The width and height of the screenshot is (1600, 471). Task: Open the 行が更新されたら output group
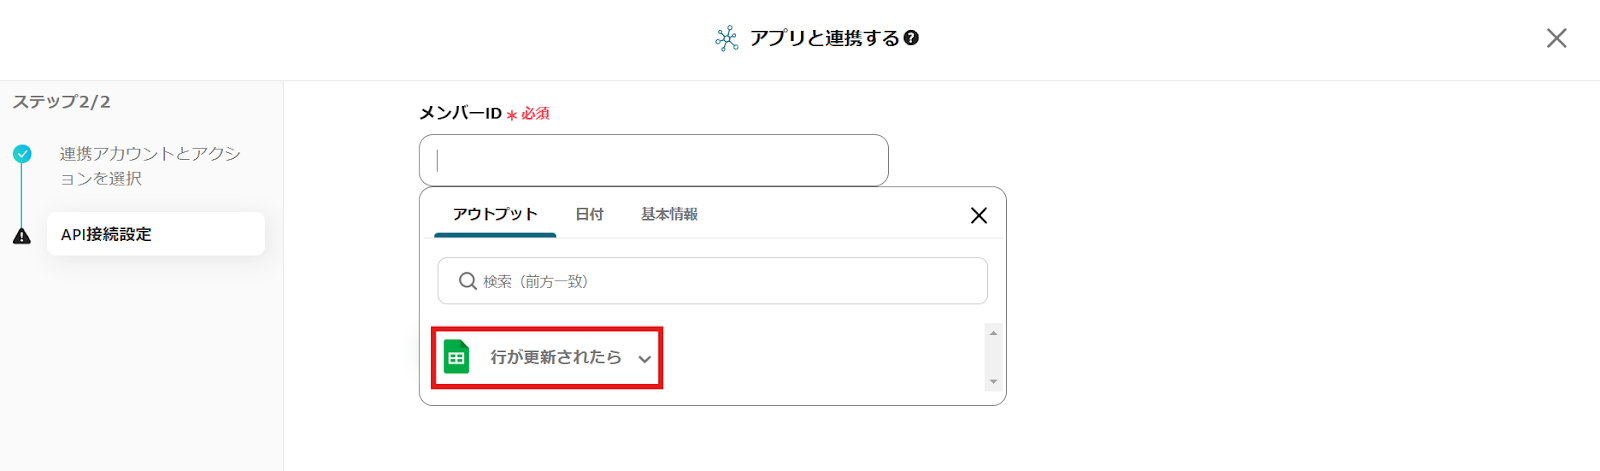click(555, 357)
